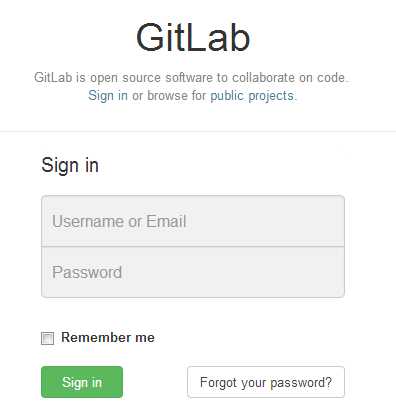Image resolution: width=396 pixels, height=411 pixels.
Task: Click inside the Password box placeholder
Action: click(87, 272)
